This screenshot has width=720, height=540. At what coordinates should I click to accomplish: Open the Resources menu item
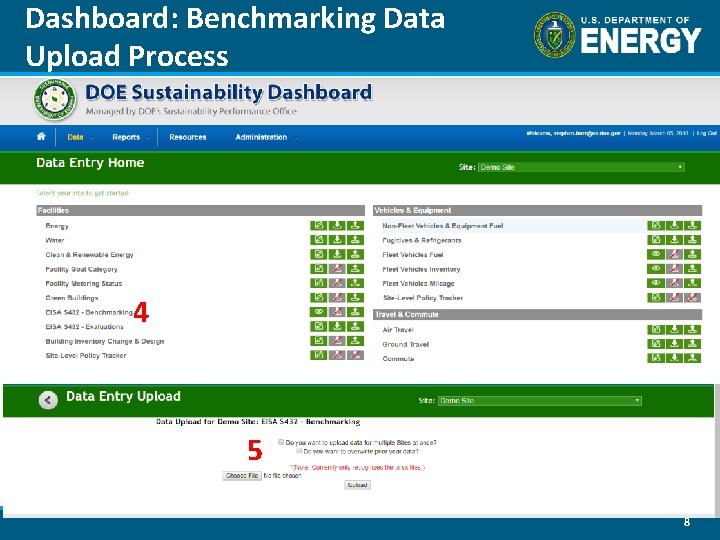click(x=187, y=137)
